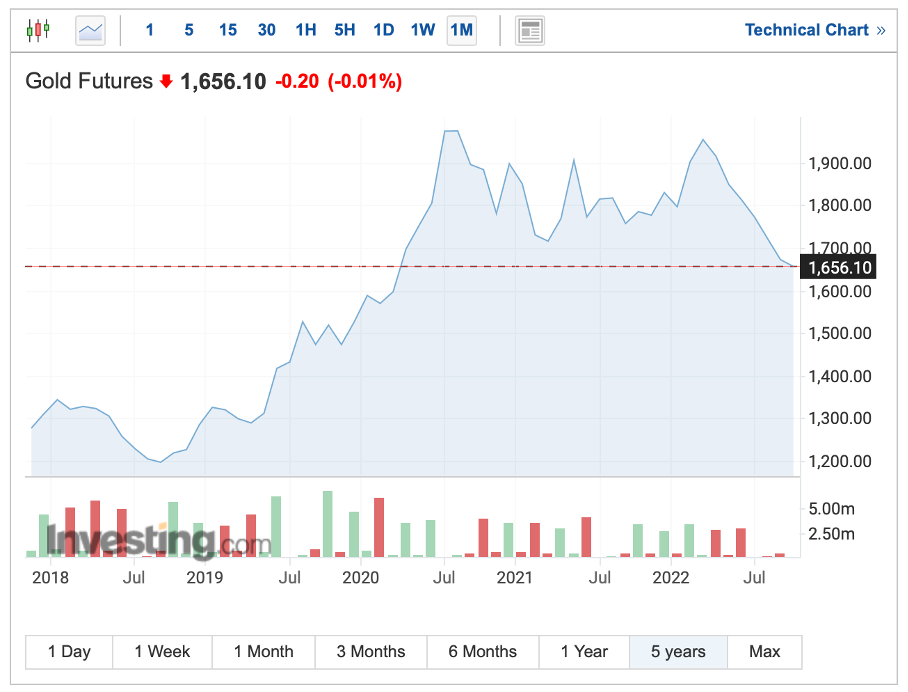Click the 1,656.10 current price marker
908x692 pixels.
point(840,267)
